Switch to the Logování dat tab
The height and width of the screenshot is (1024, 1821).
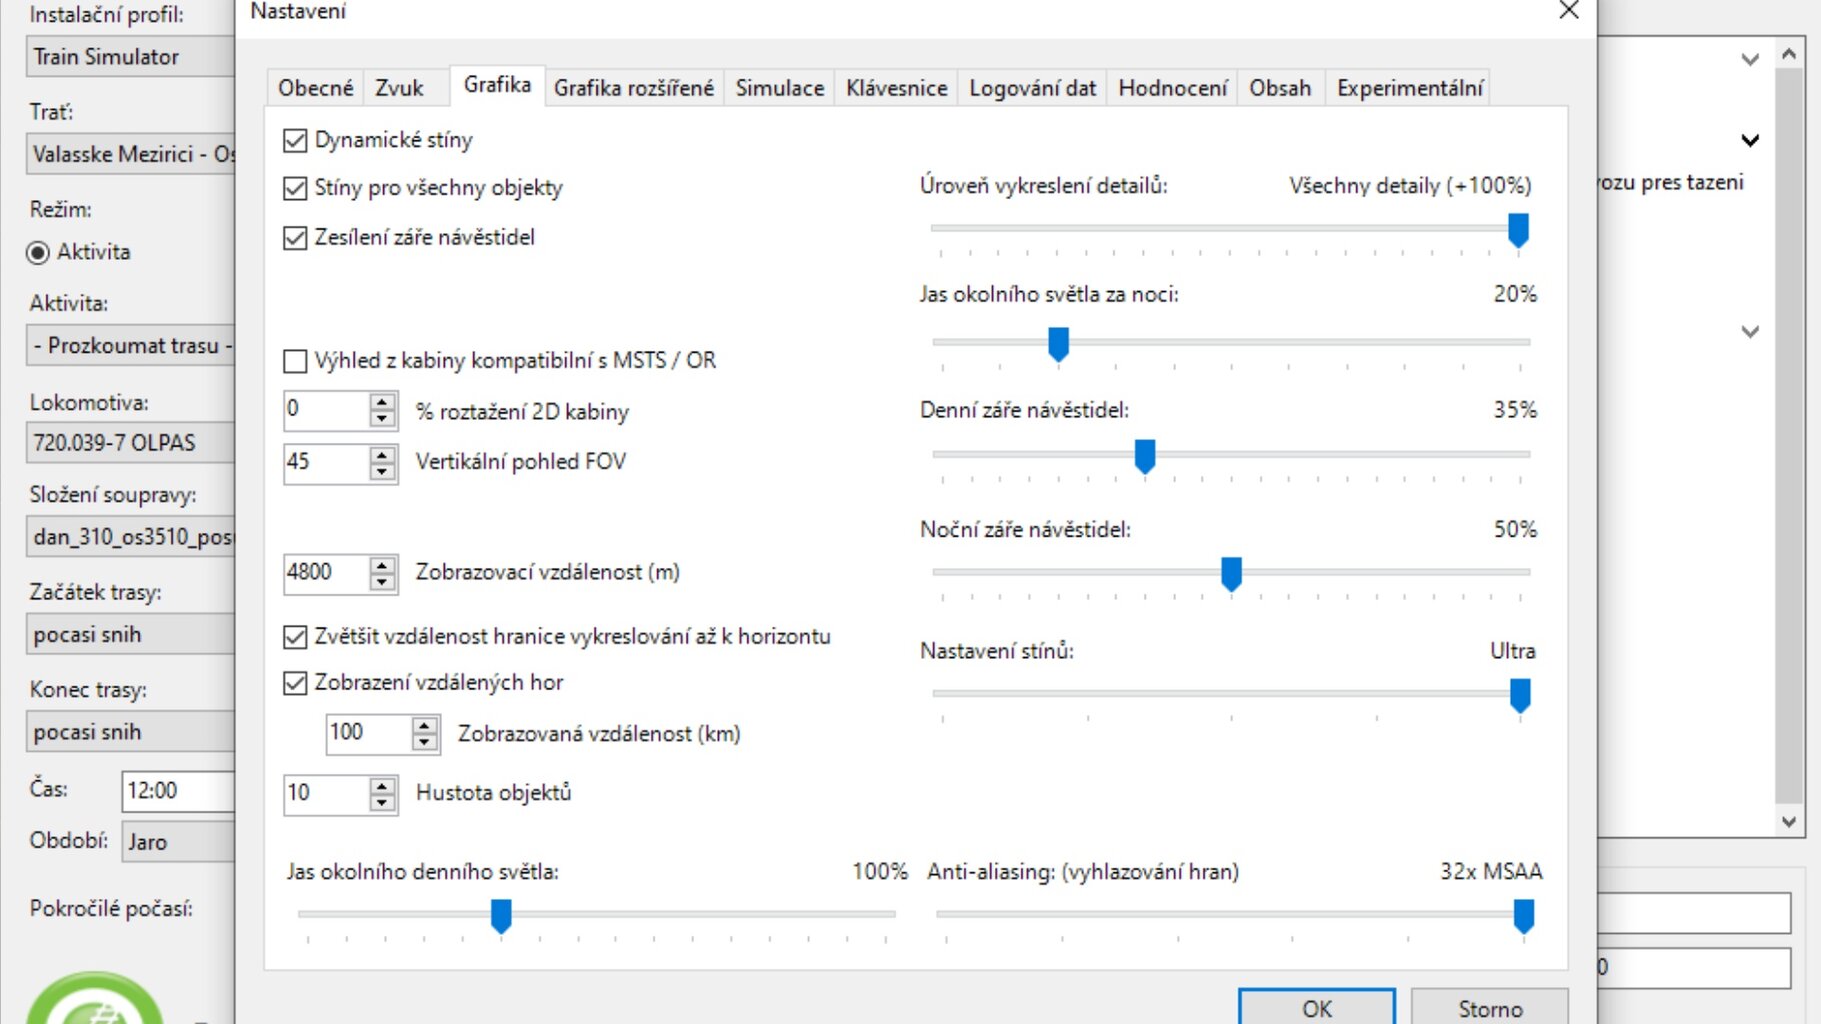click(x=1032, y=88)
